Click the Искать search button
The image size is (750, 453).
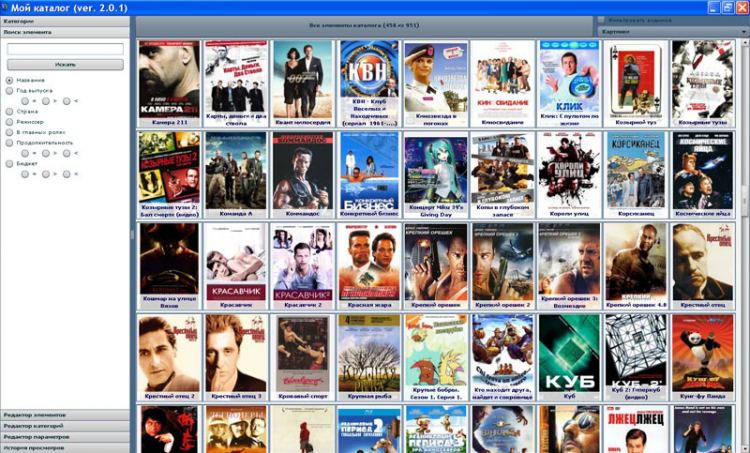pos(65,65)
